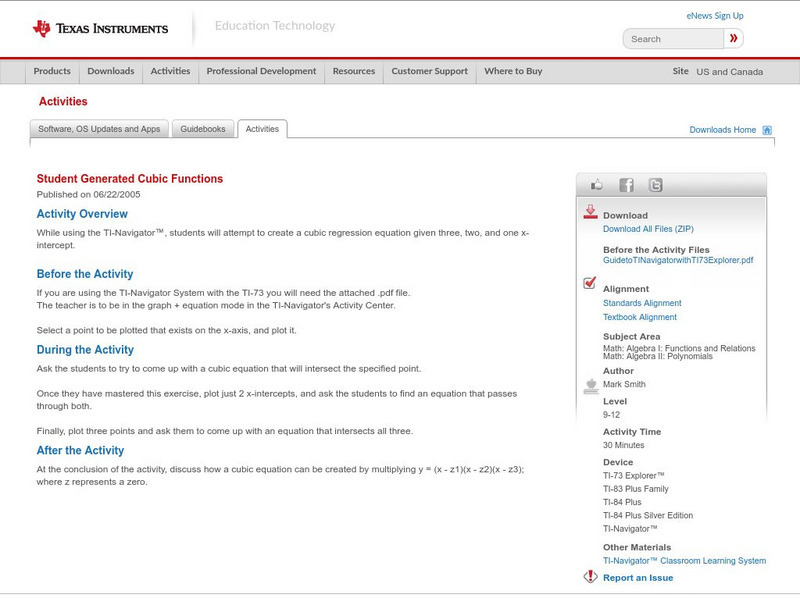Click the TI-83 Plus Family device entry
800x598 pixels.
[x=636, y=489]
